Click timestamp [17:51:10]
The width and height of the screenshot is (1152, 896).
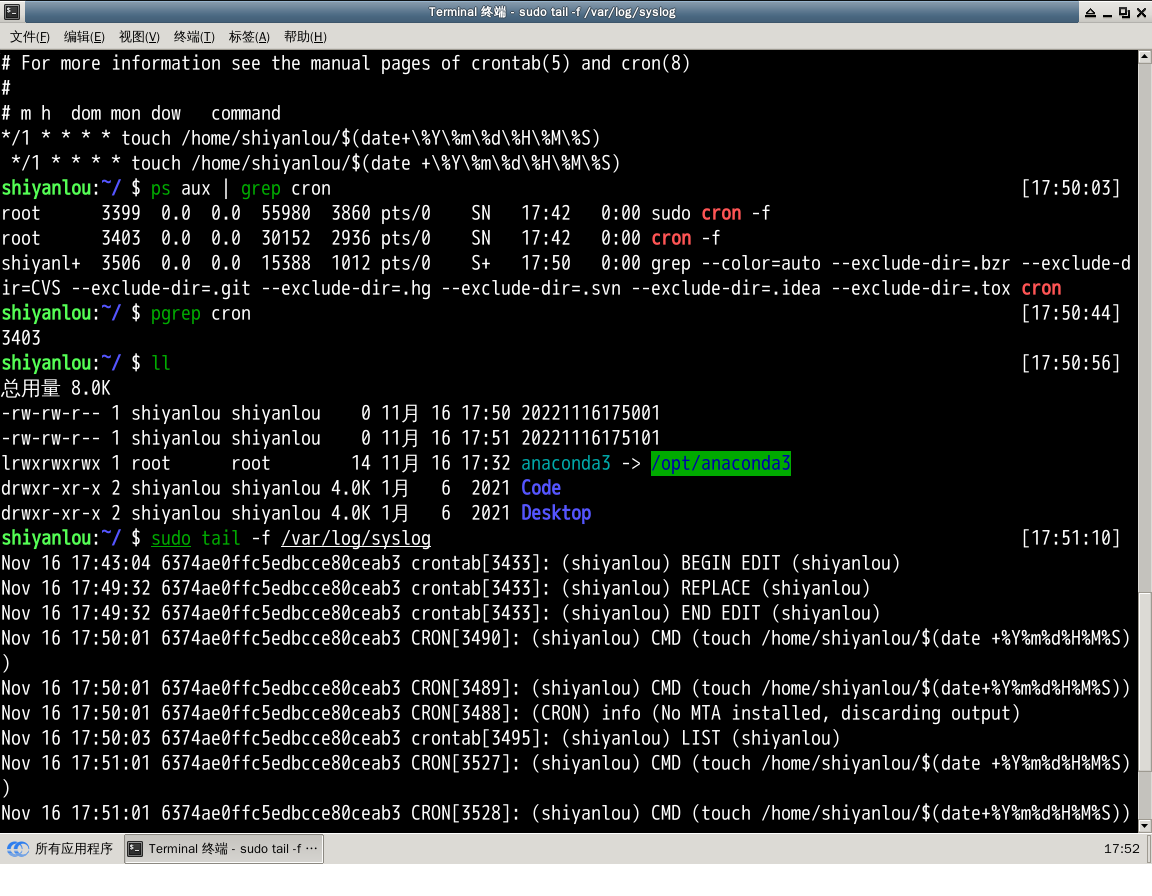[x=1070, y=538]
